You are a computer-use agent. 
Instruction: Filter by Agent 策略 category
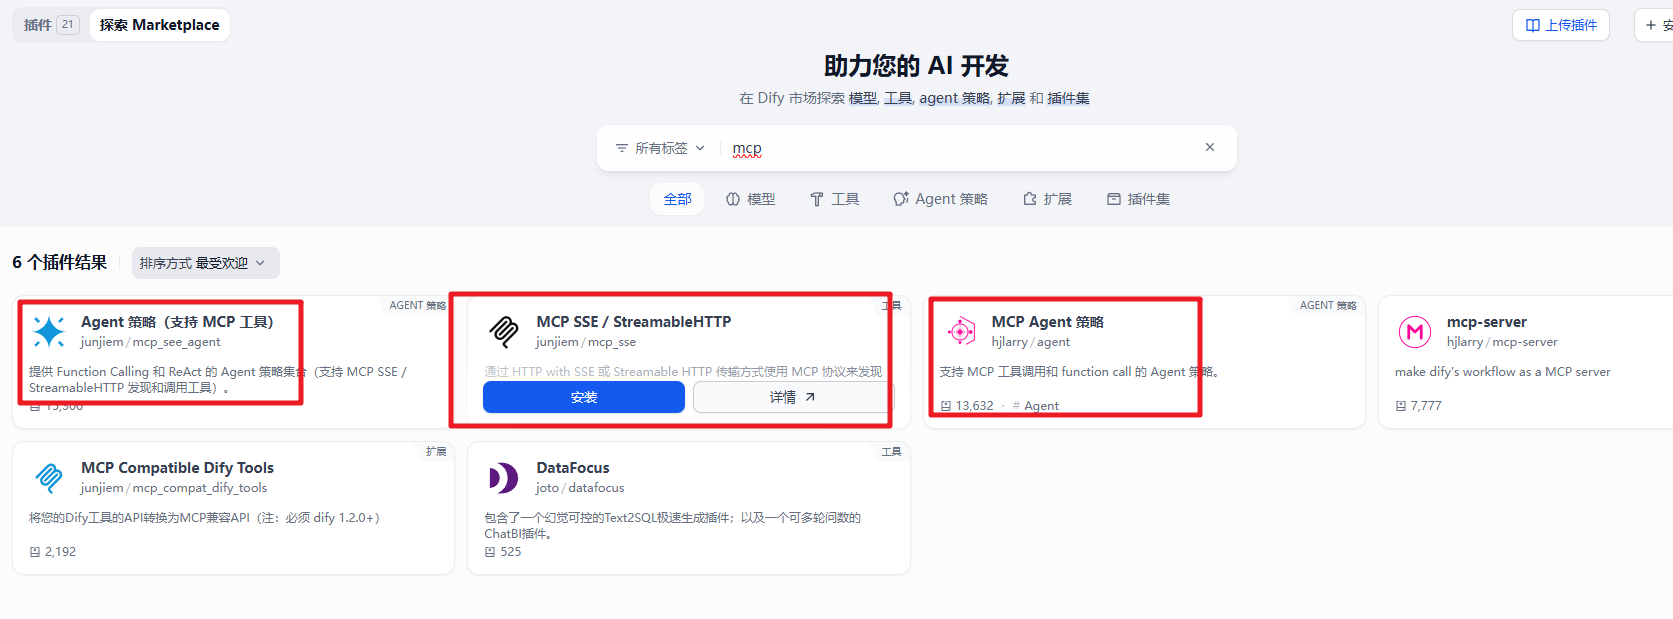coord(940,199)
